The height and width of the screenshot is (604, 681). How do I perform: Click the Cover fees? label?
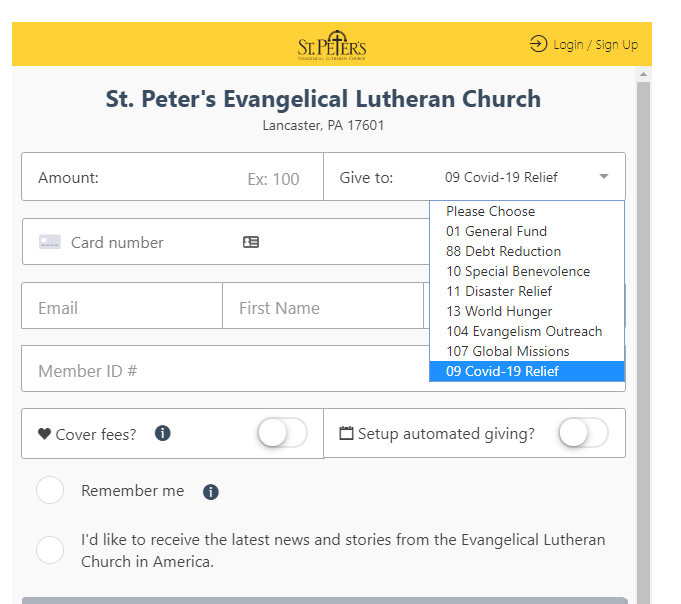(96, 434)
